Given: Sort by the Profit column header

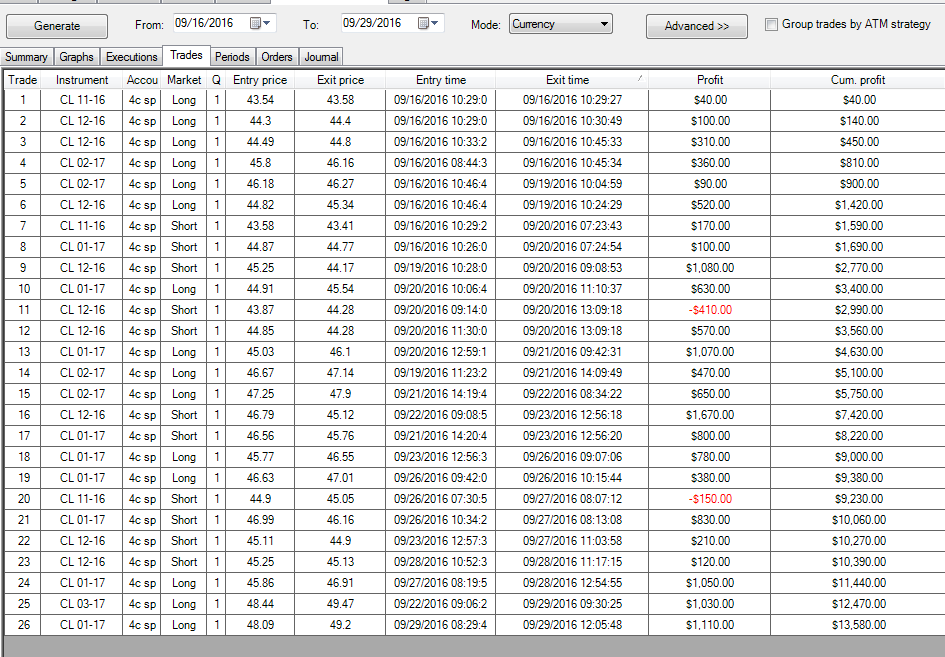Looking at the screenshot, I should click(709, 80).
